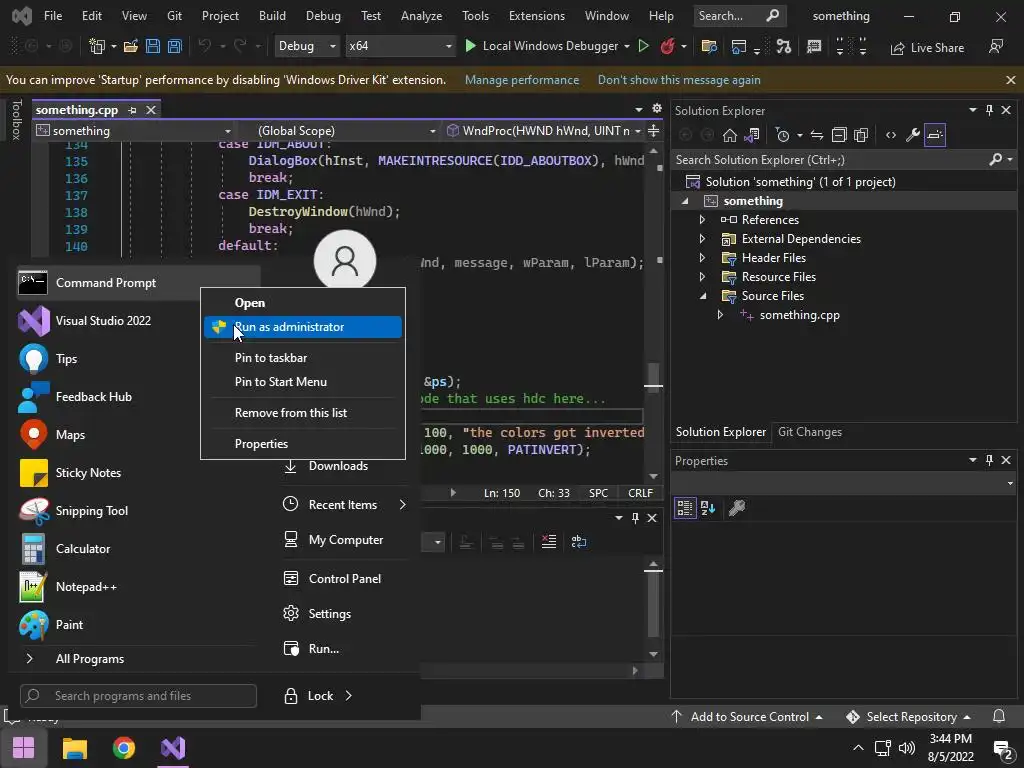This screenshot has height=768, width=1024.
Task: Expand Recent Items submenu arrow
Action: pyautogui.click(x=402, y=505)
